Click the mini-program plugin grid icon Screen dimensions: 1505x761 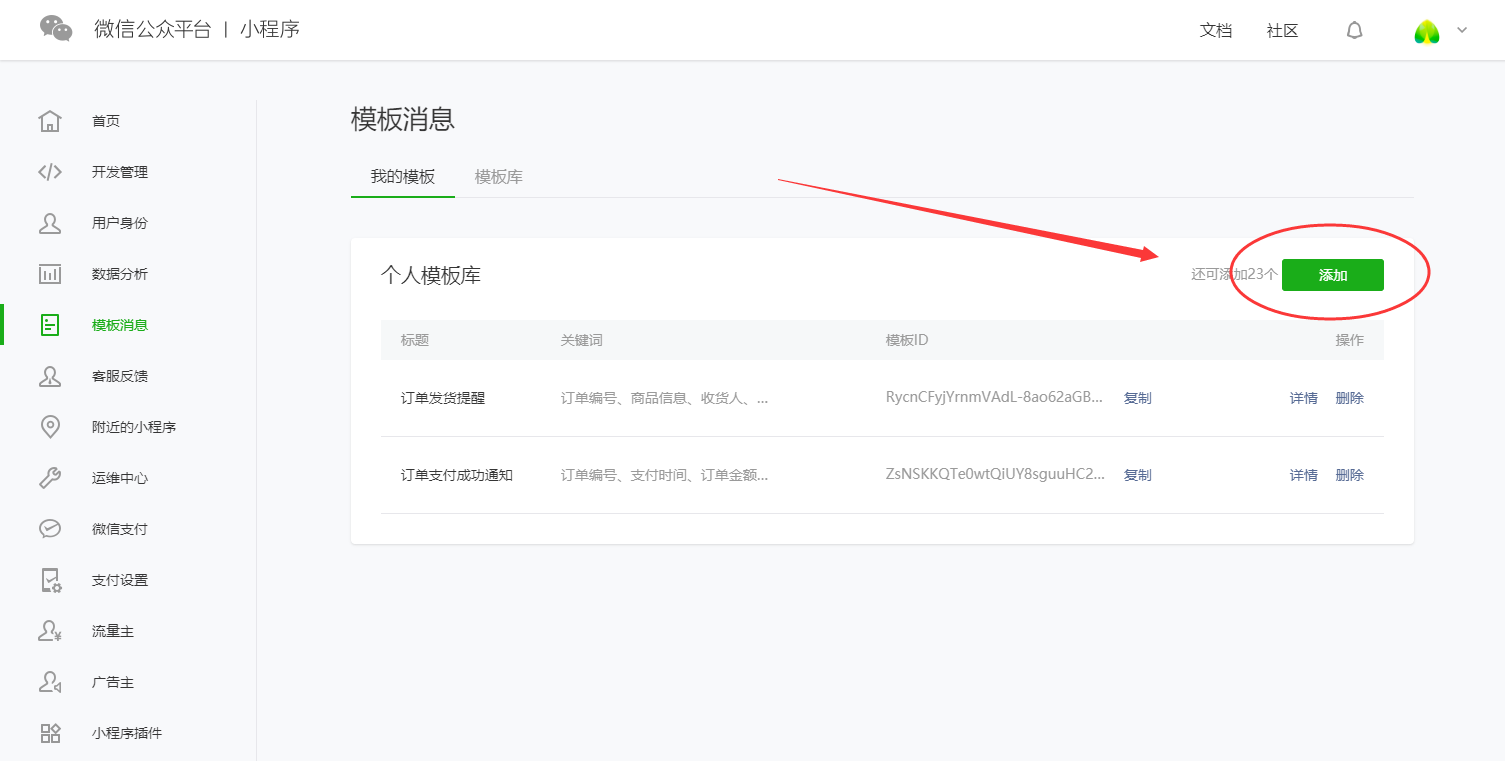tap(50, 733)
